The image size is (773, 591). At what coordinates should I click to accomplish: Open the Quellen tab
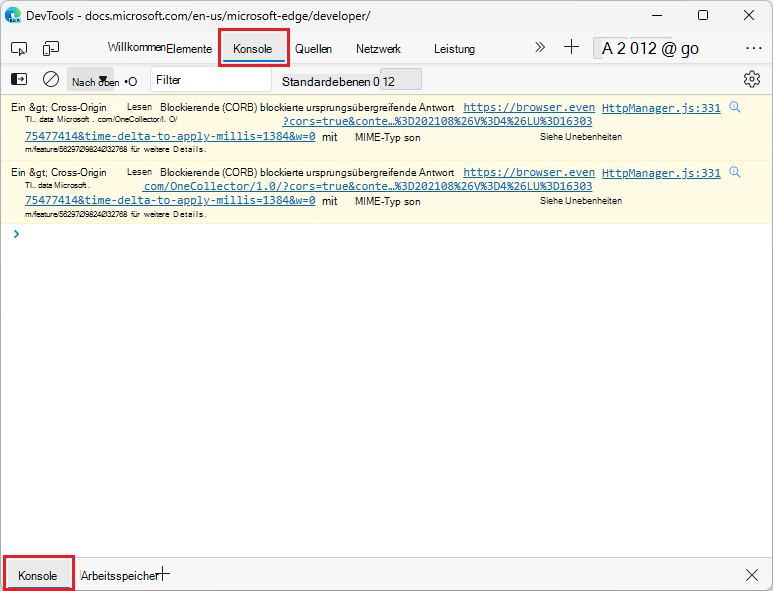[x=313, y=49]
